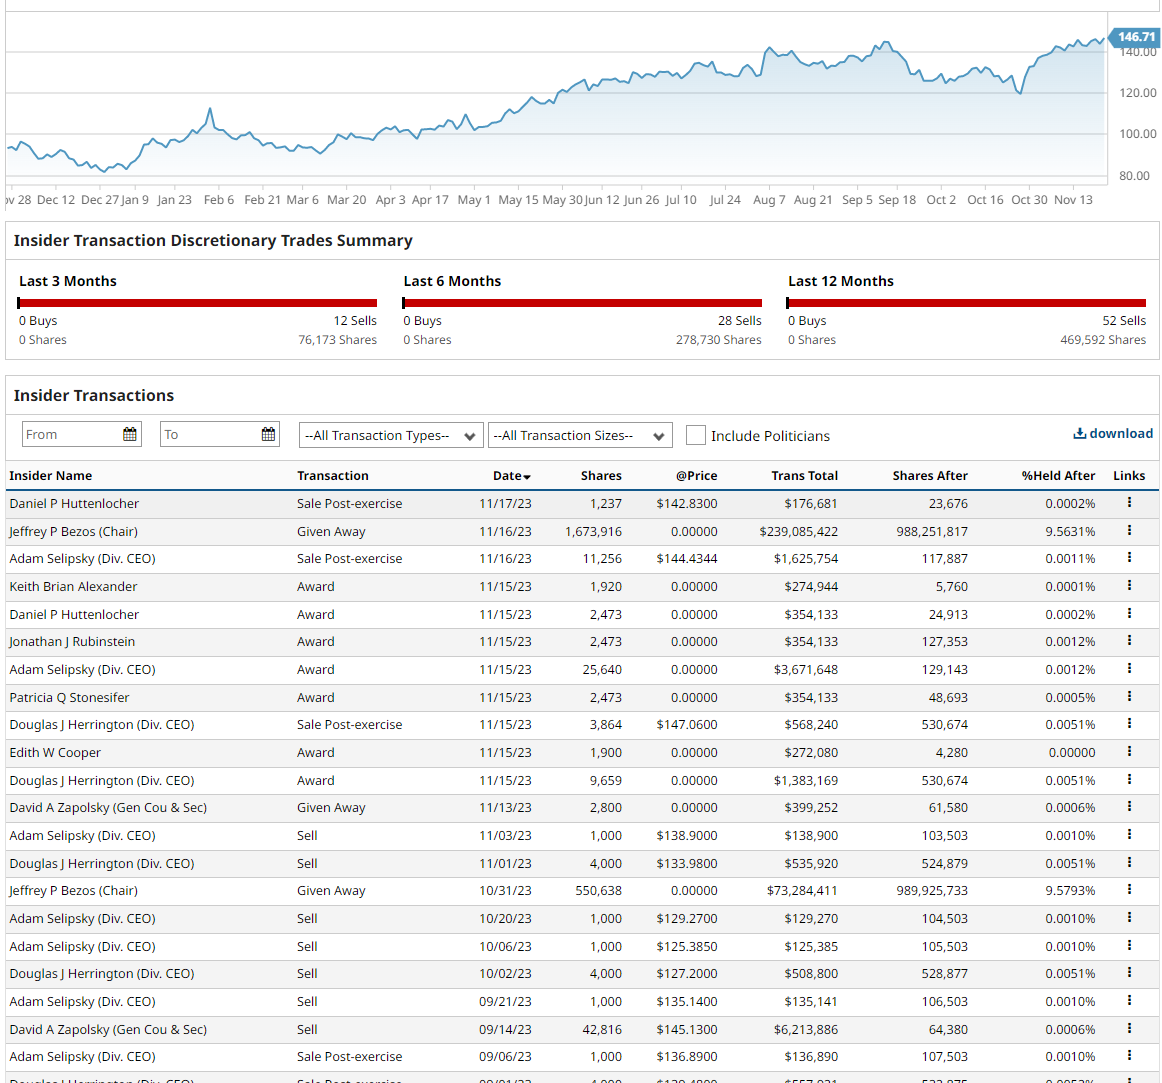Open links menu for Jonathan J Rubinstein row
Viewport: 1162px width, 1083px height.
1129,641
